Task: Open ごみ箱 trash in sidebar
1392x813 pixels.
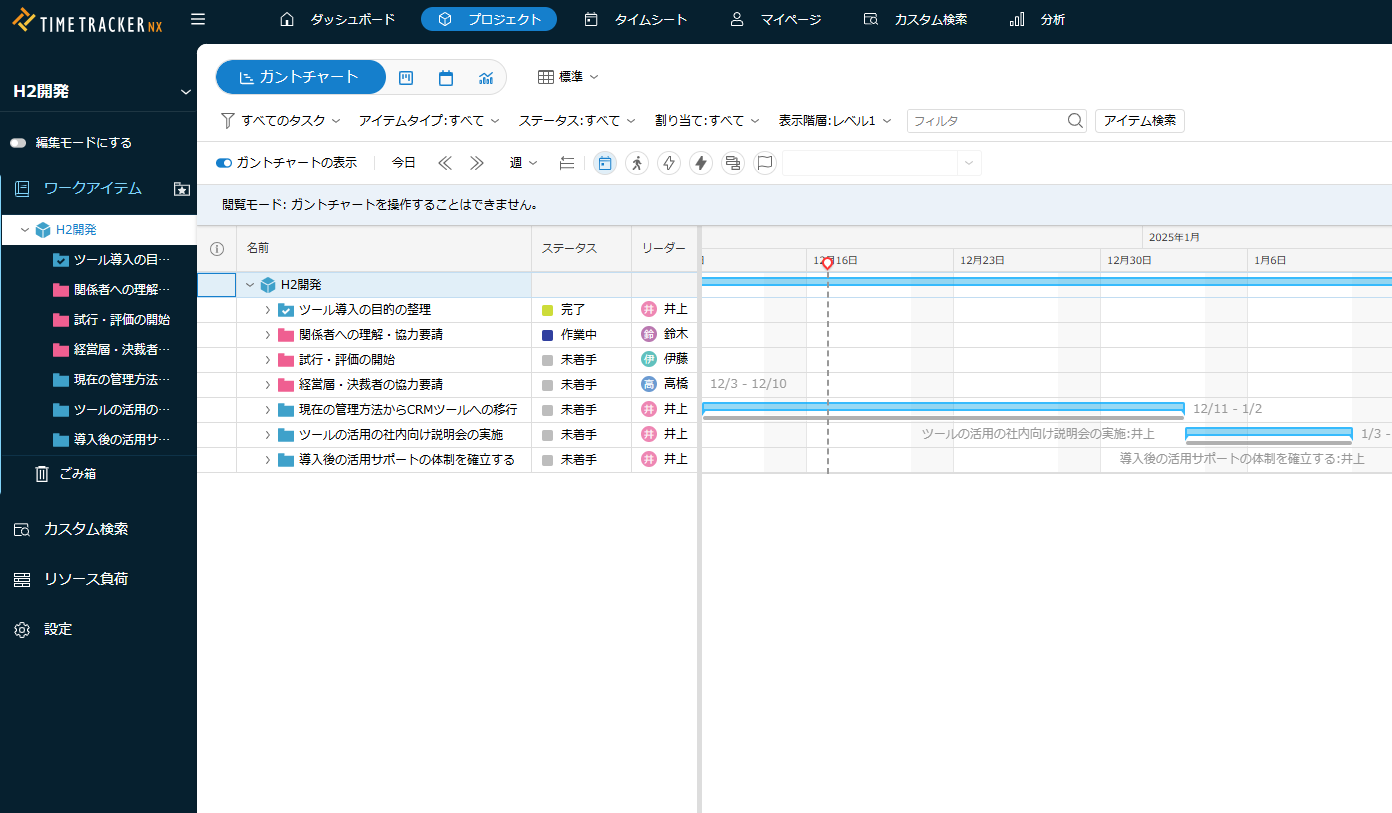Action: coord(66,474)
